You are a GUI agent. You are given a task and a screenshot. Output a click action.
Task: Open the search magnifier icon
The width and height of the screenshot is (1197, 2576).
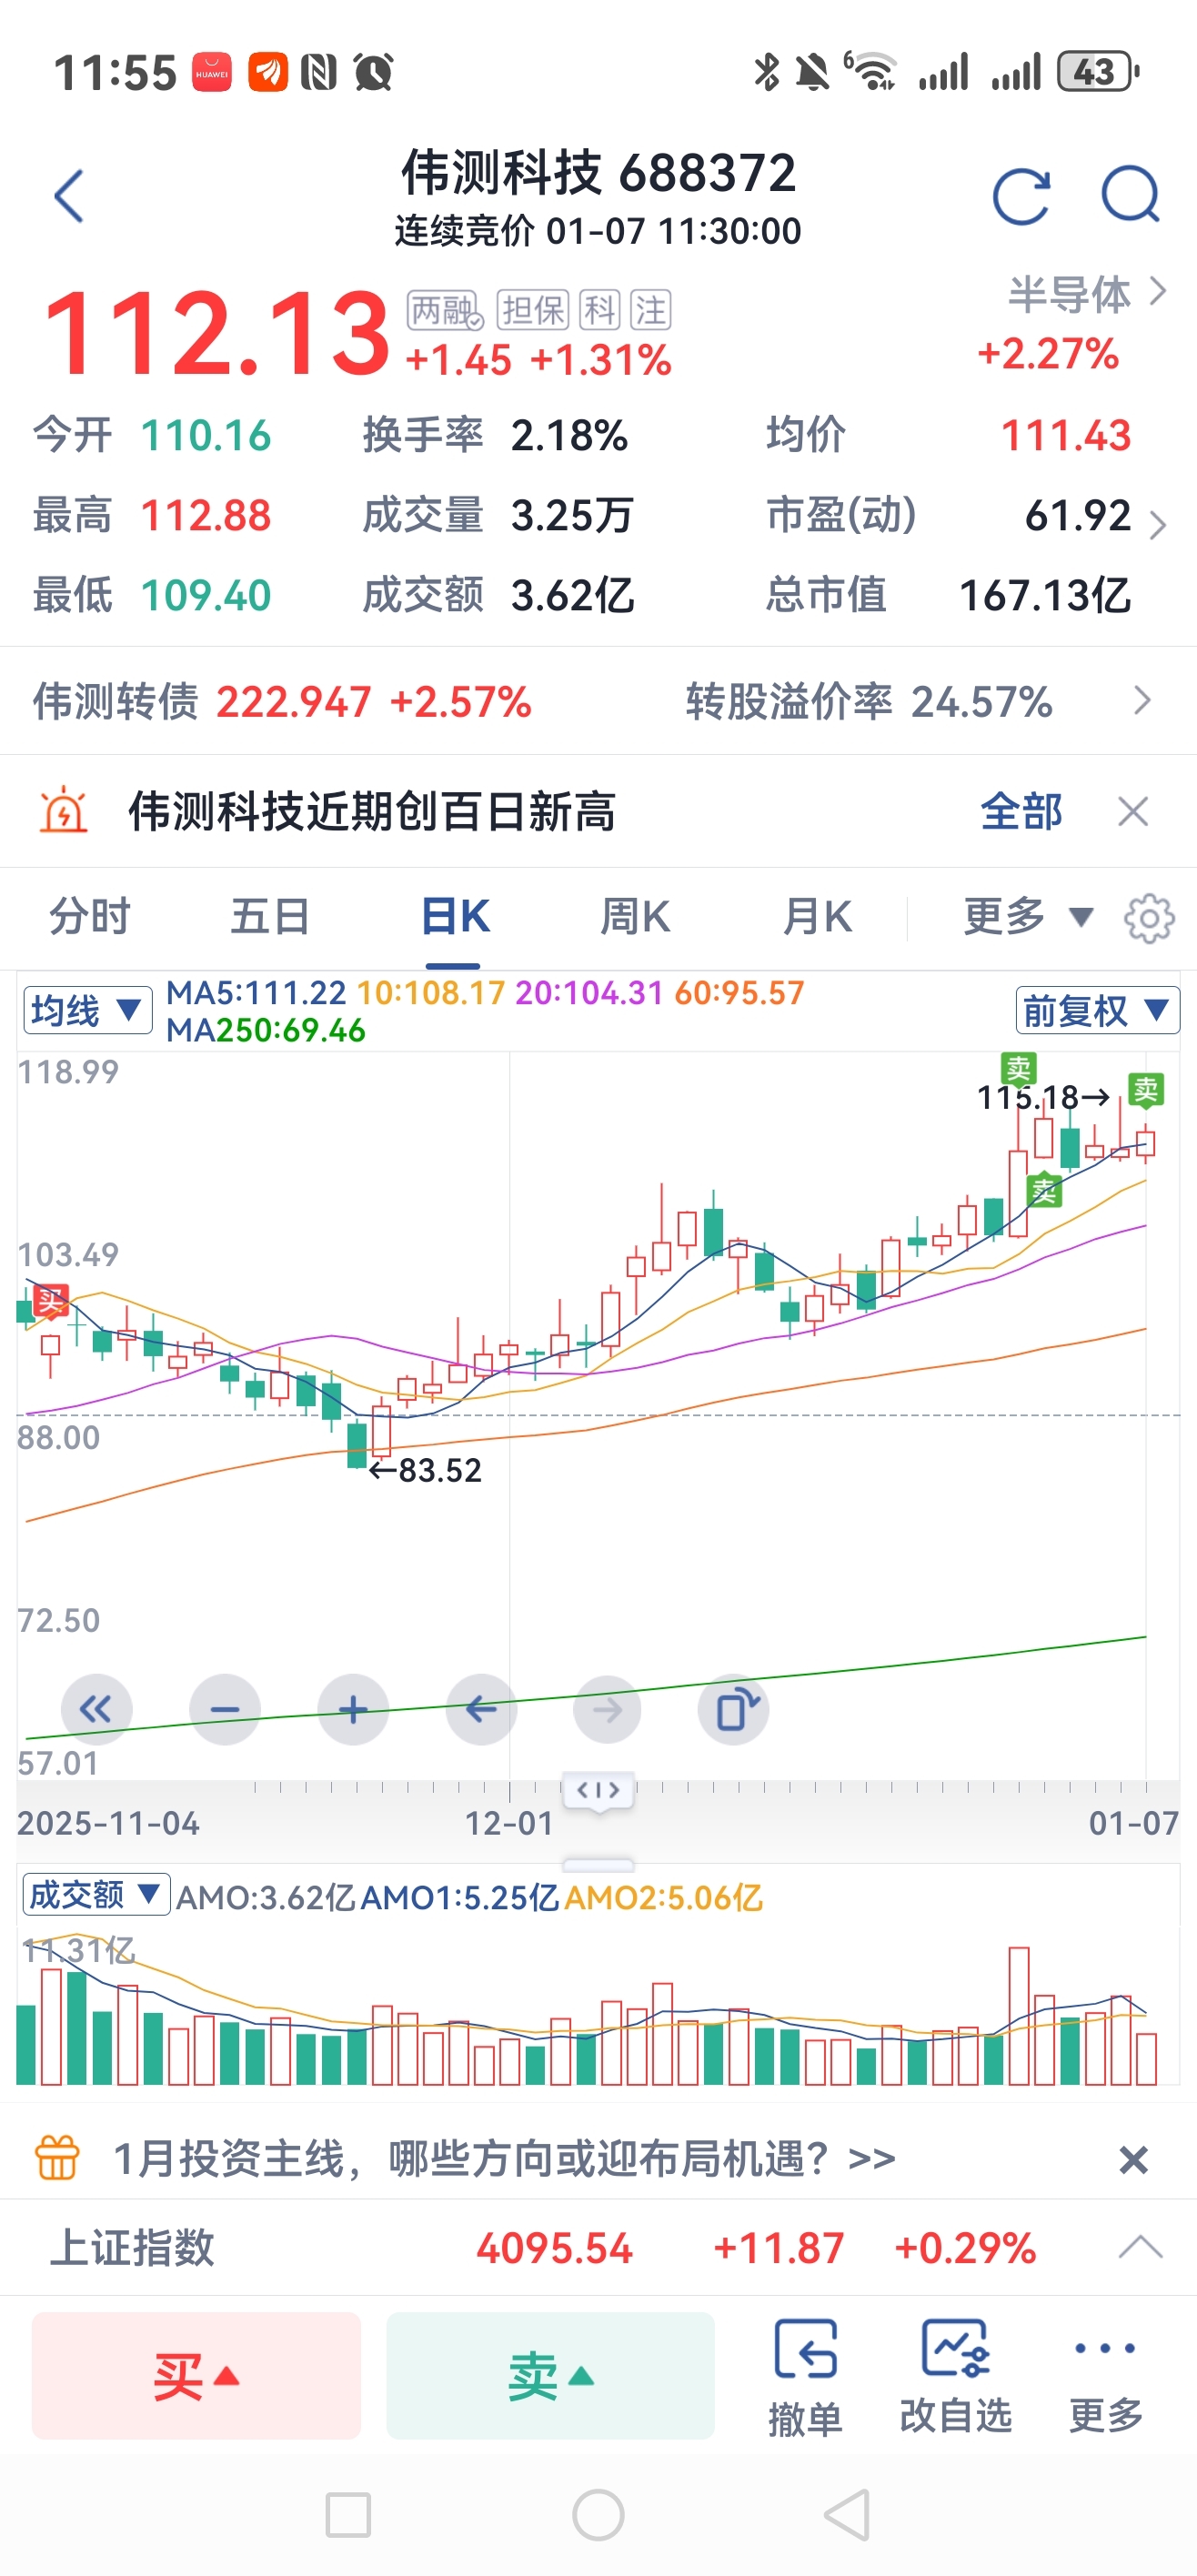click(1129, 194)
